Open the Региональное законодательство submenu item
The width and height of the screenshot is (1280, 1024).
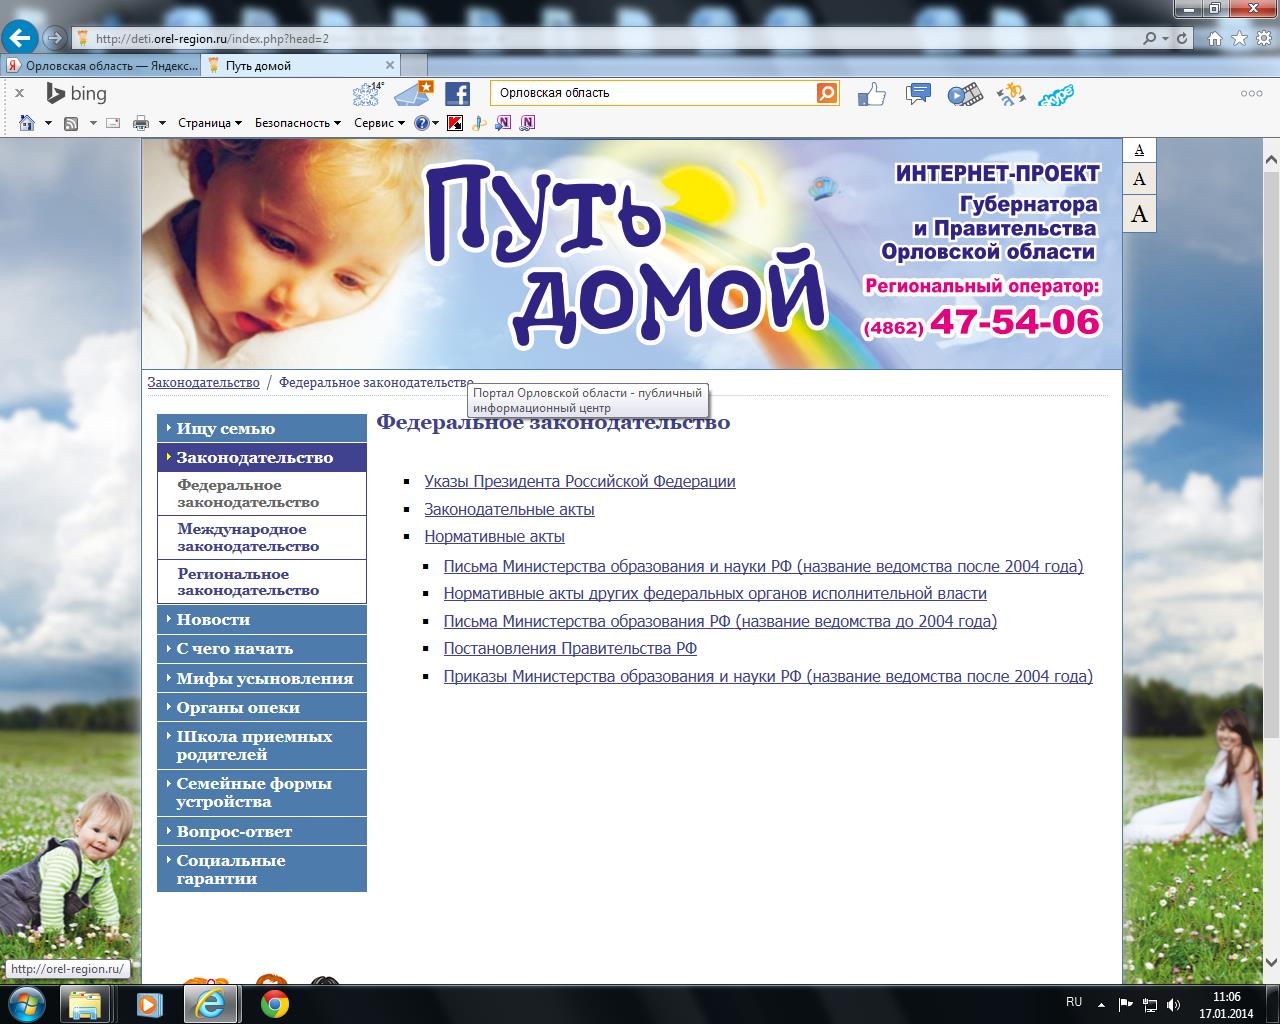coord(262,582)
